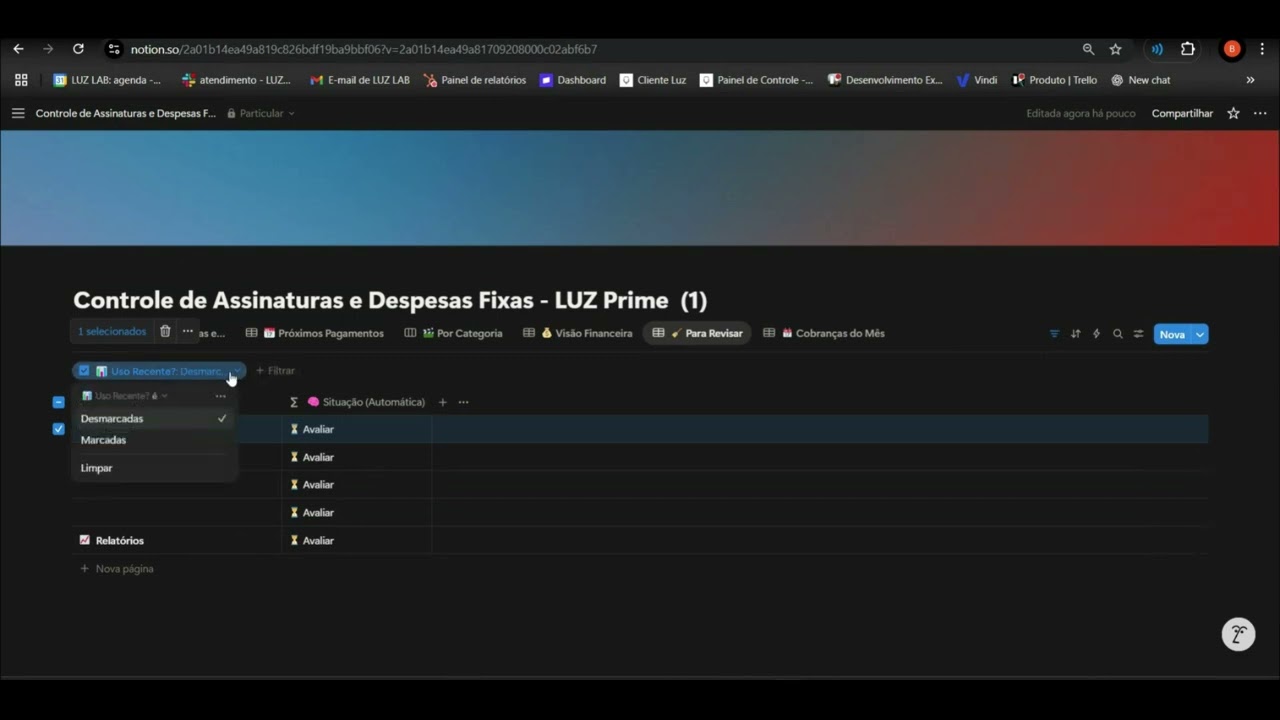Open the Produto | Trello bookmark
The width and height of the screenshot is (1280, 720).
pos(1054,80)
